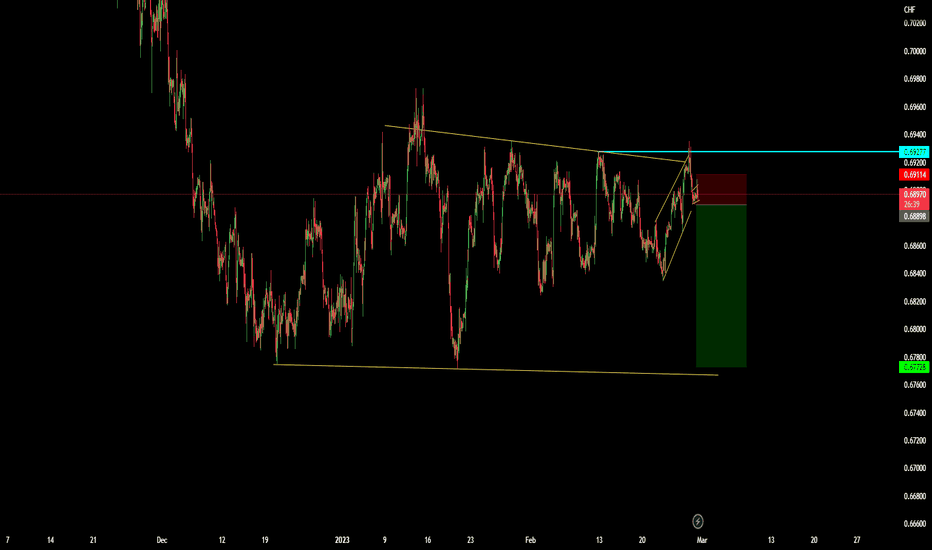Screen dimensions: 932x550
Task: Select the red stop-loss zone of the short position
Action: (721, 189)
